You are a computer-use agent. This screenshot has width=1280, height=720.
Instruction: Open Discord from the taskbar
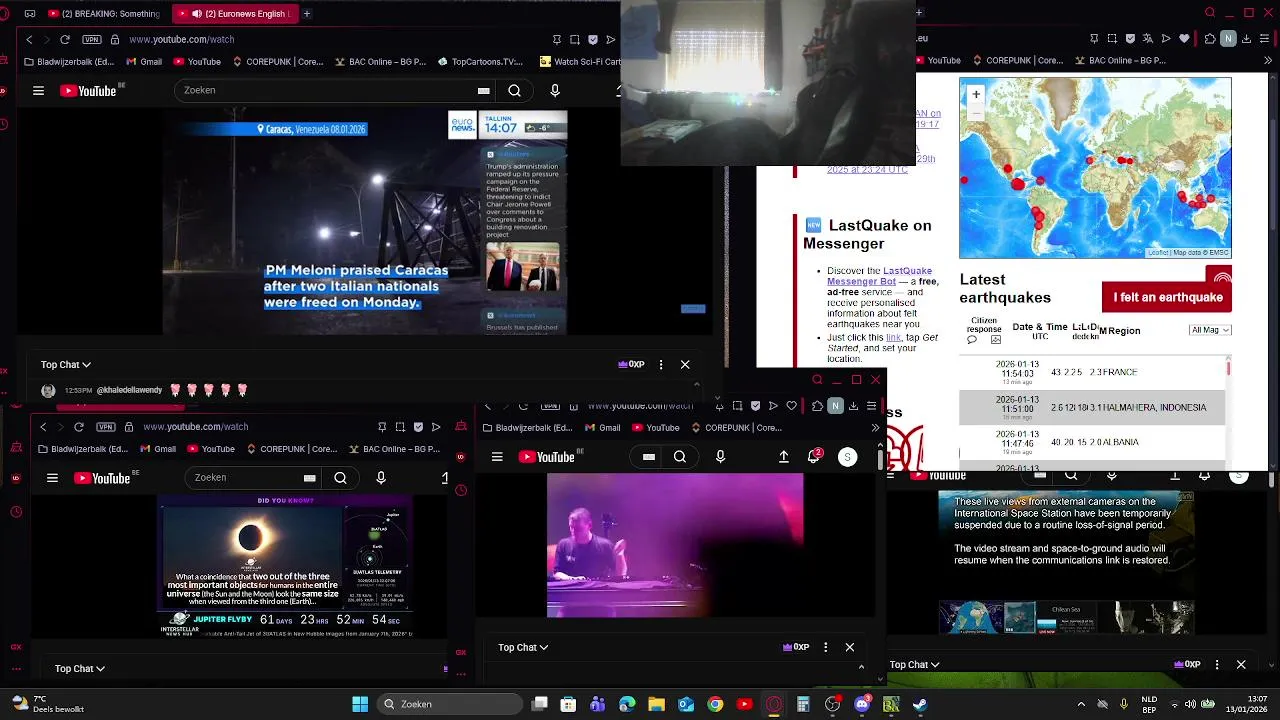point(862,704)
